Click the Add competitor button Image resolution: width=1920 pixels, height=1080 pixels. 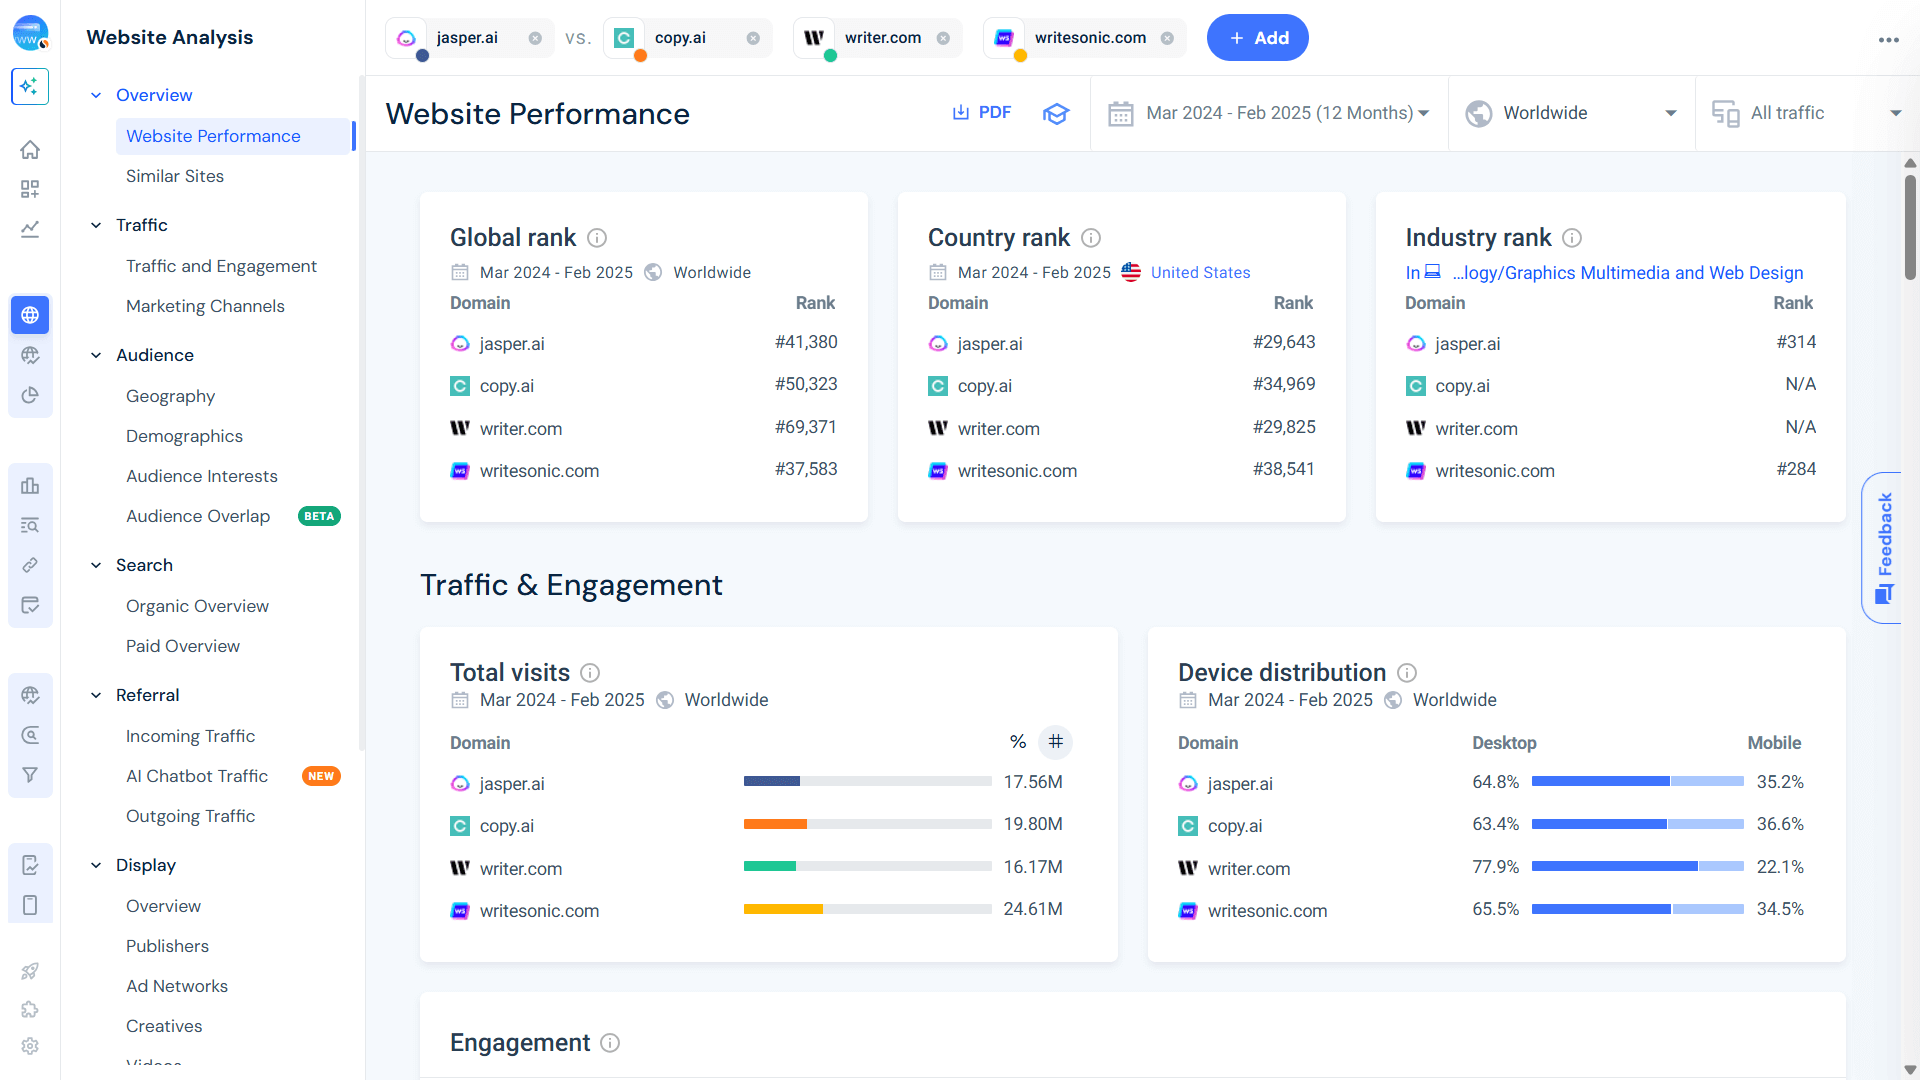pyautogui.click(x=1257, y=37)
